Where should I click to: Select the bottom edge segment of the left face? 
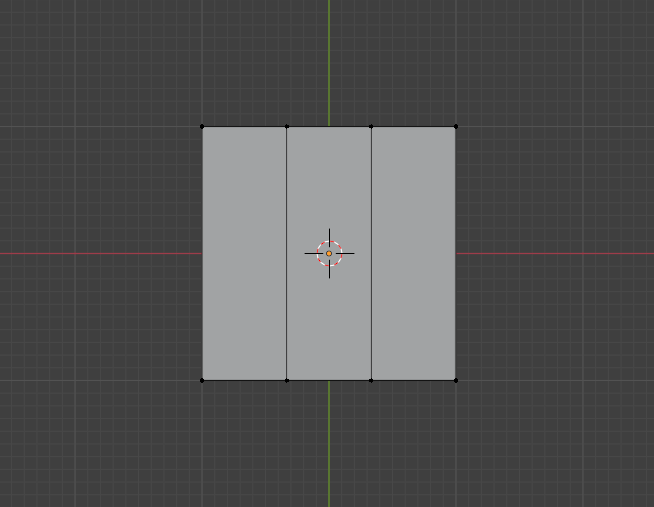pyautogui.click(x=244, y=380)
